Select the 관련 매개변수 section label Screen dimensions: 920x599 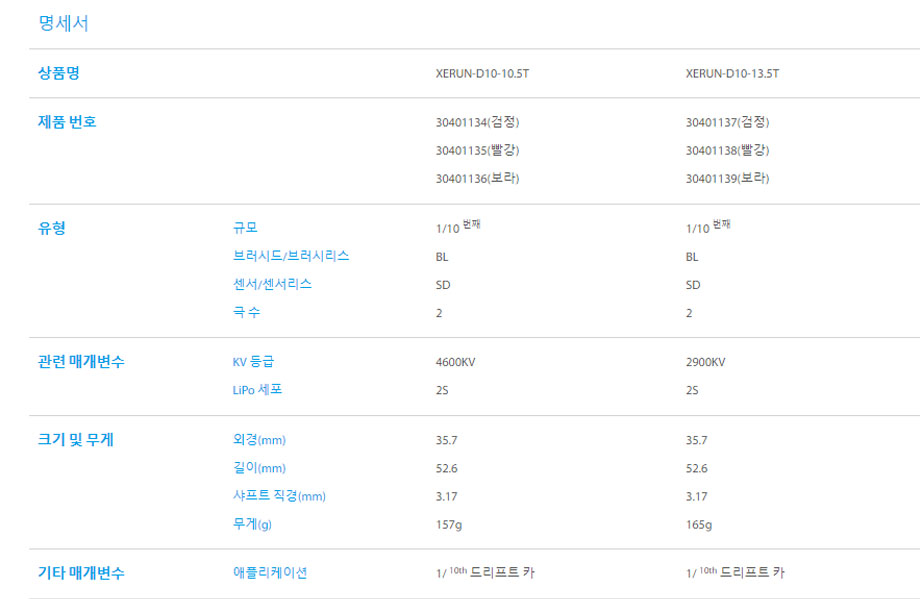point(81,361)
